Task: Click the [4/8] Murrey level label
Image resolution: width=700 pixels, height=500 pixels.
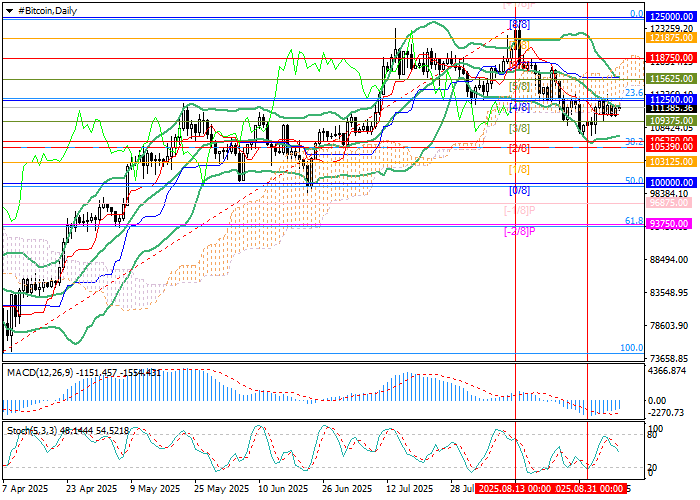Action: (x=519, y=106)
